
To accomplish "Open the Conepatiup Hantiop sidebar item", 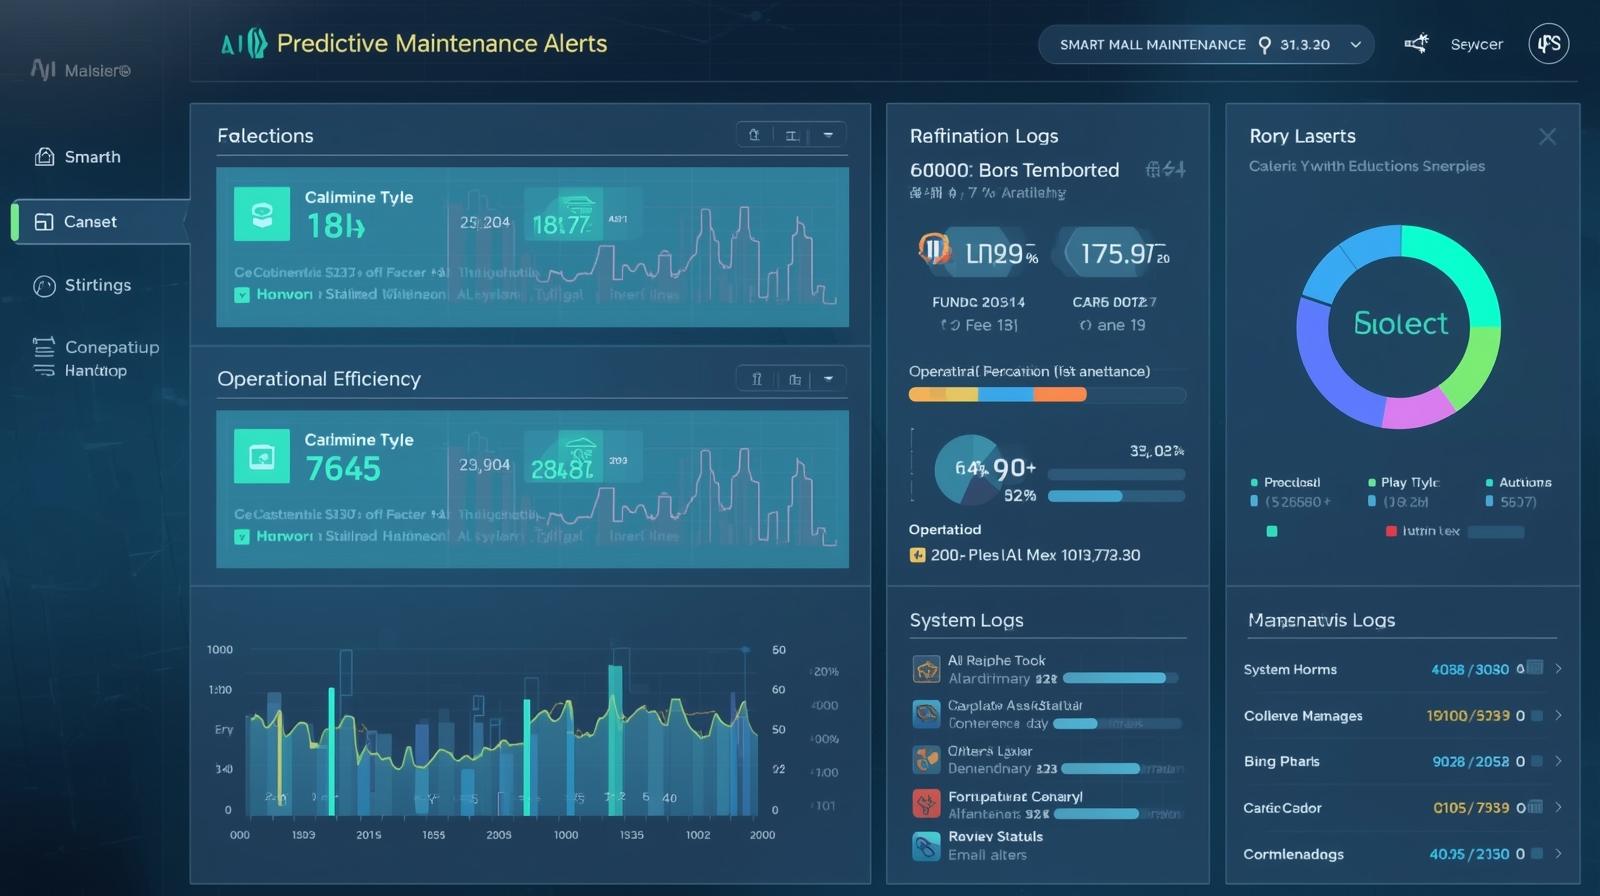I will (95, 358).
